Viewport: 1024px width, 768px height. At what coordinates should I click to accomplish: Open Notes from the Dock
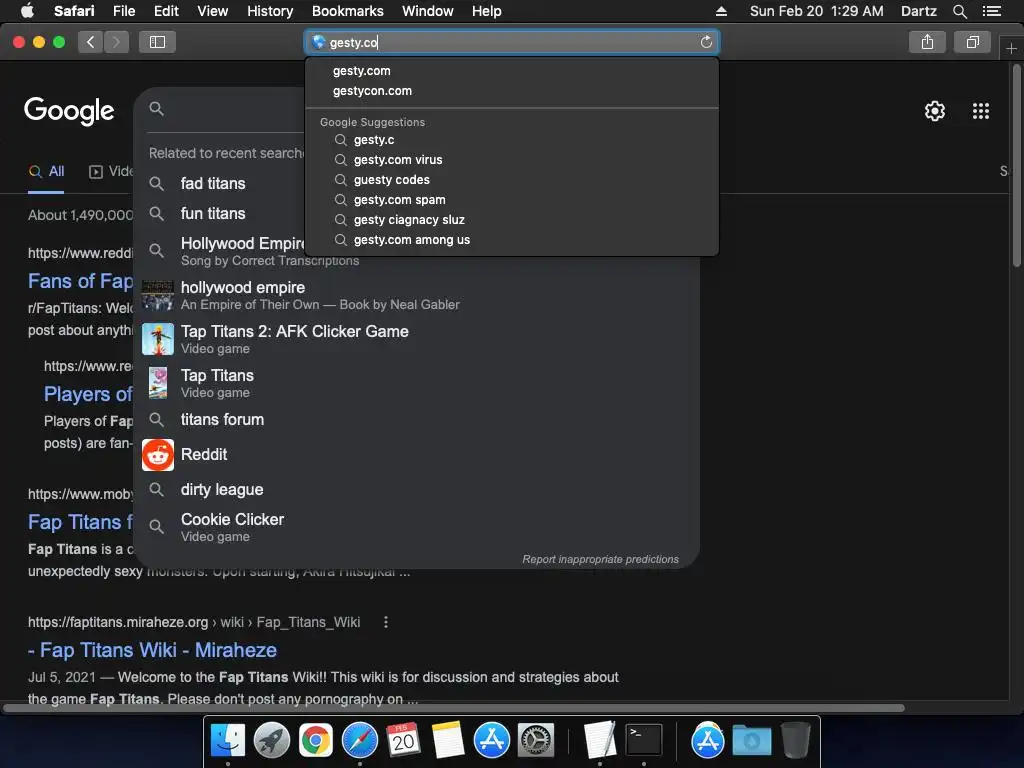[447, 741]
